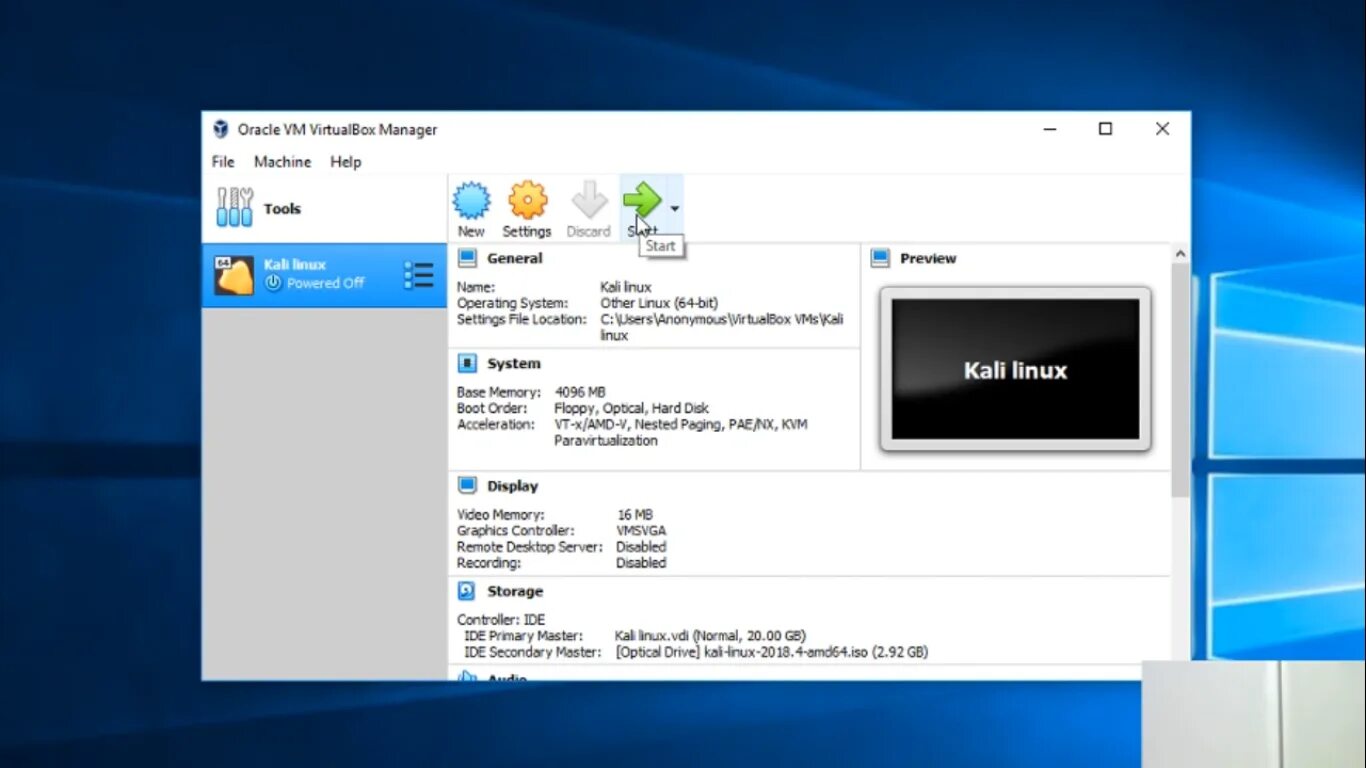Open the Machine menu

282,161
